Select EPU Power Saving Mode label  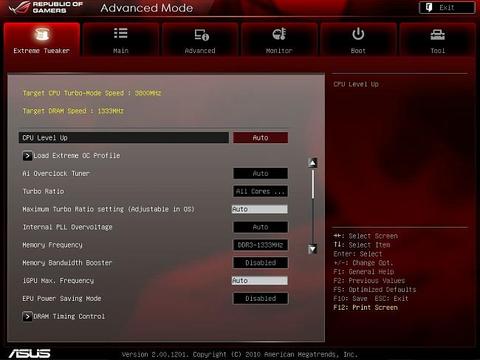pos(62,299)
